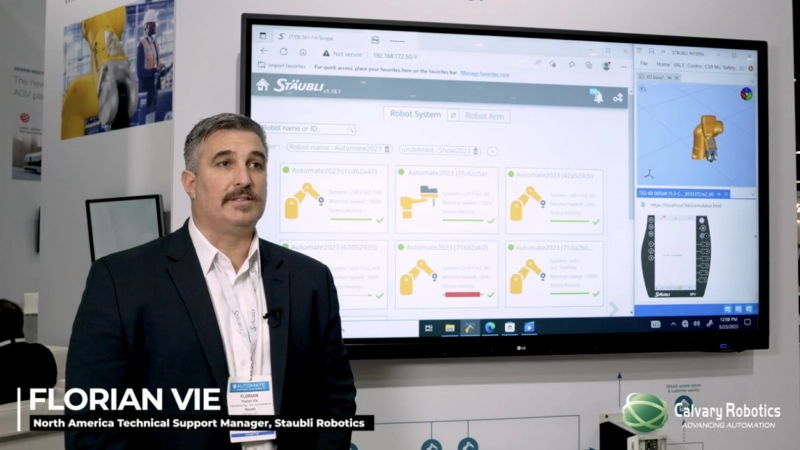
Task: Open Edge settings and more menu
Action: point(623,67)
